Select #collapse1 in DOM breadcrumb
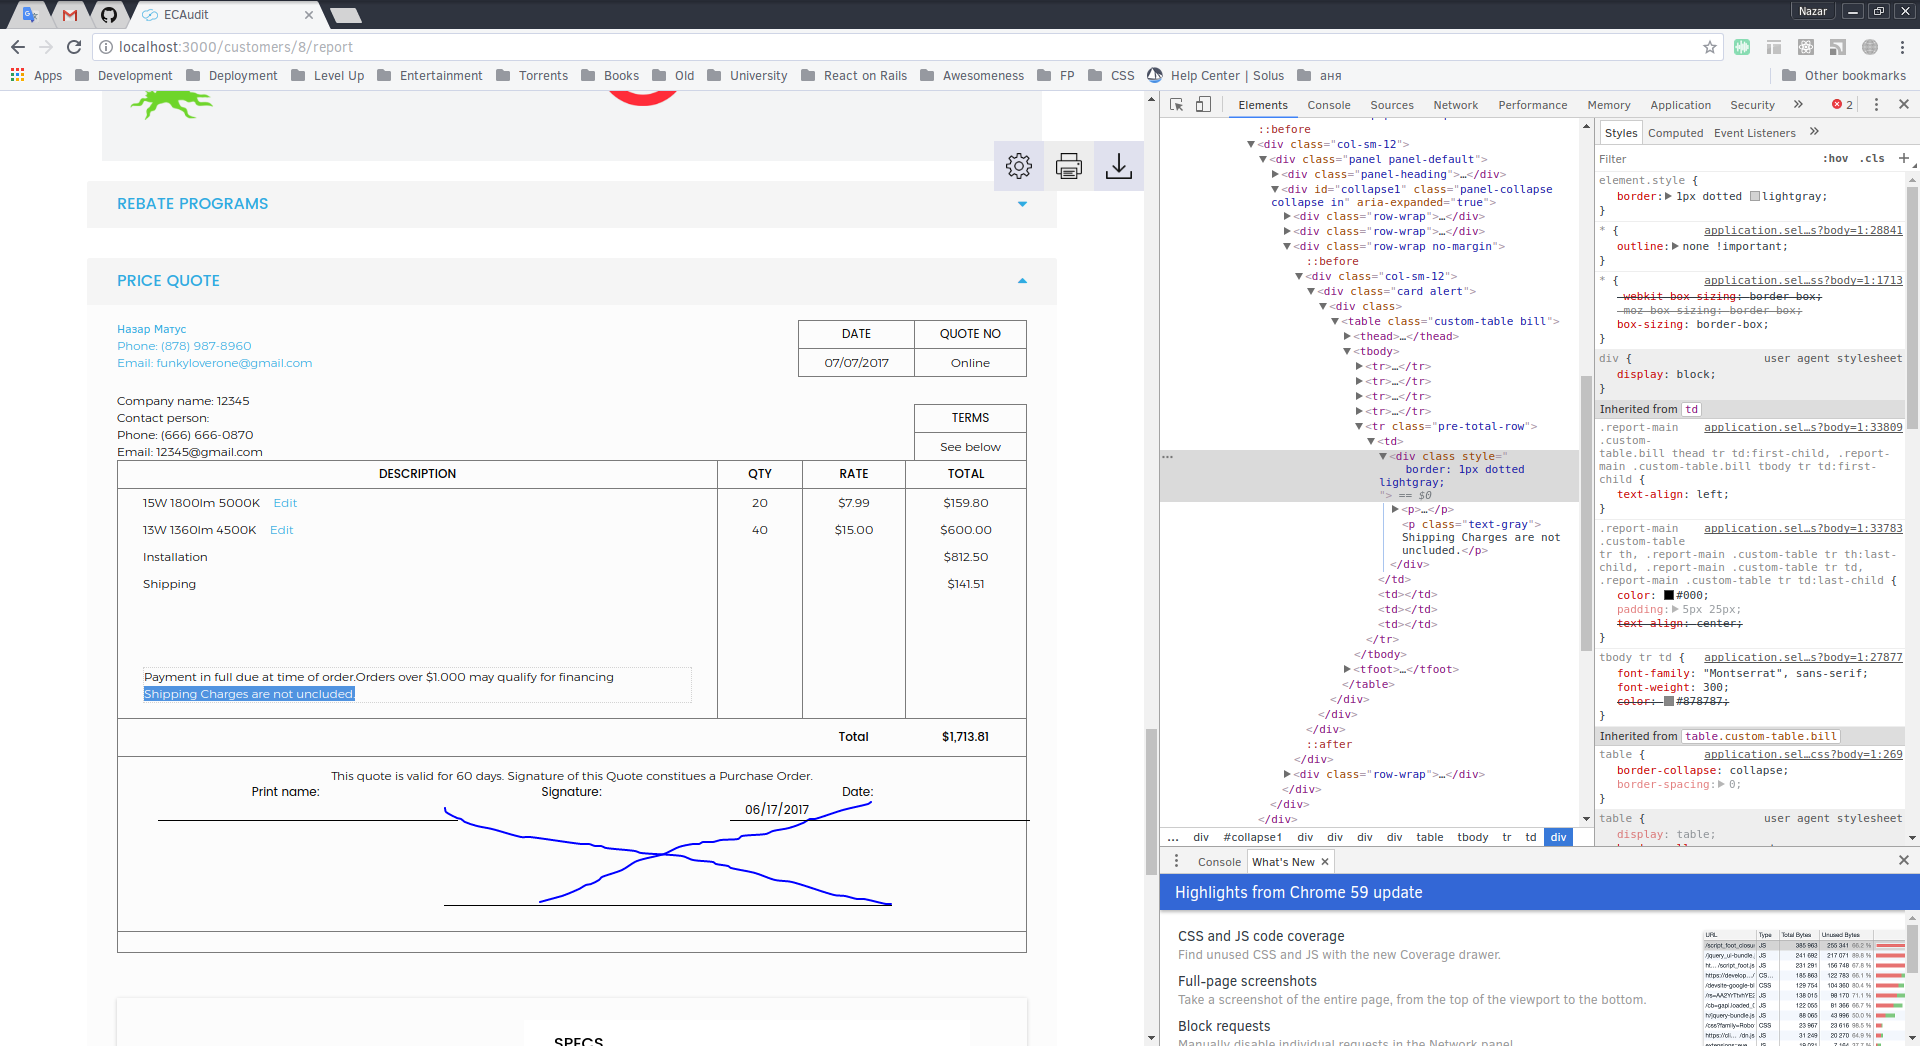Viewport: 1920px width, 1046px height. pos(1252,837)
